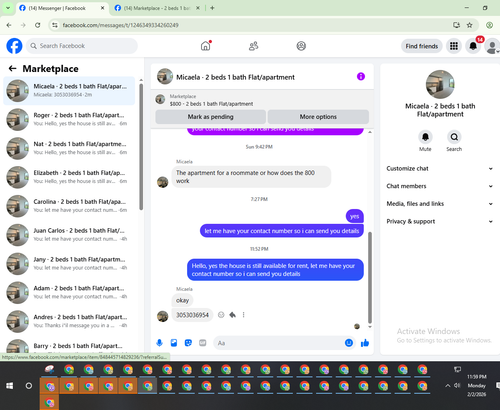Switch to the Marketplace - 2 beds tab
The image size is (500, 410).
(x=158, y=8)
